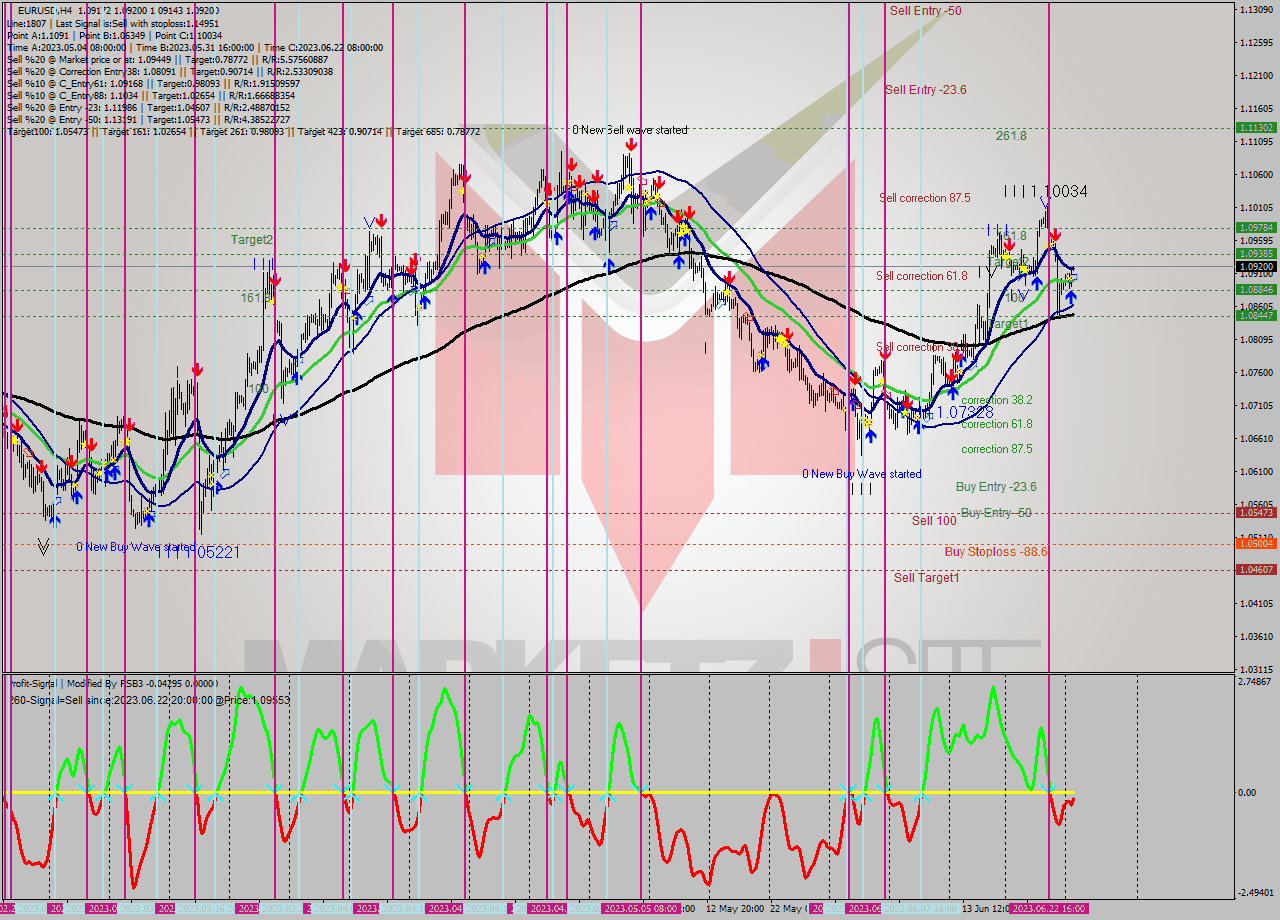
Task: Click the 'Sell Target1' label
Action: pos(927,578)
